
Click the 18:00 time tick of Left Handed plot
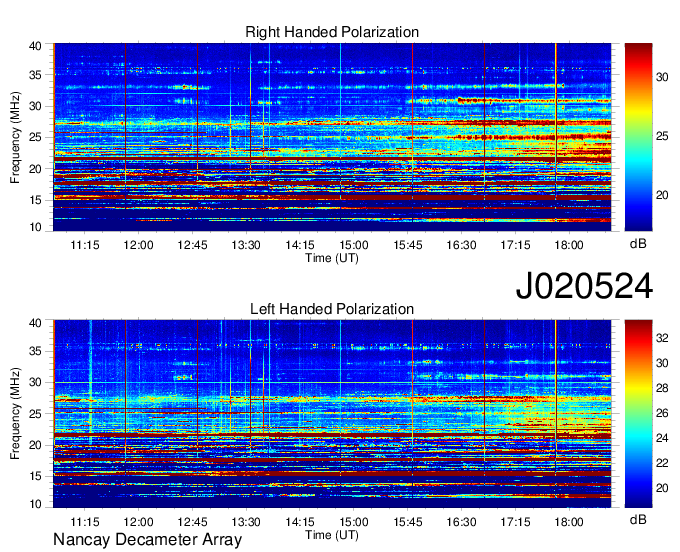point(569,522)
